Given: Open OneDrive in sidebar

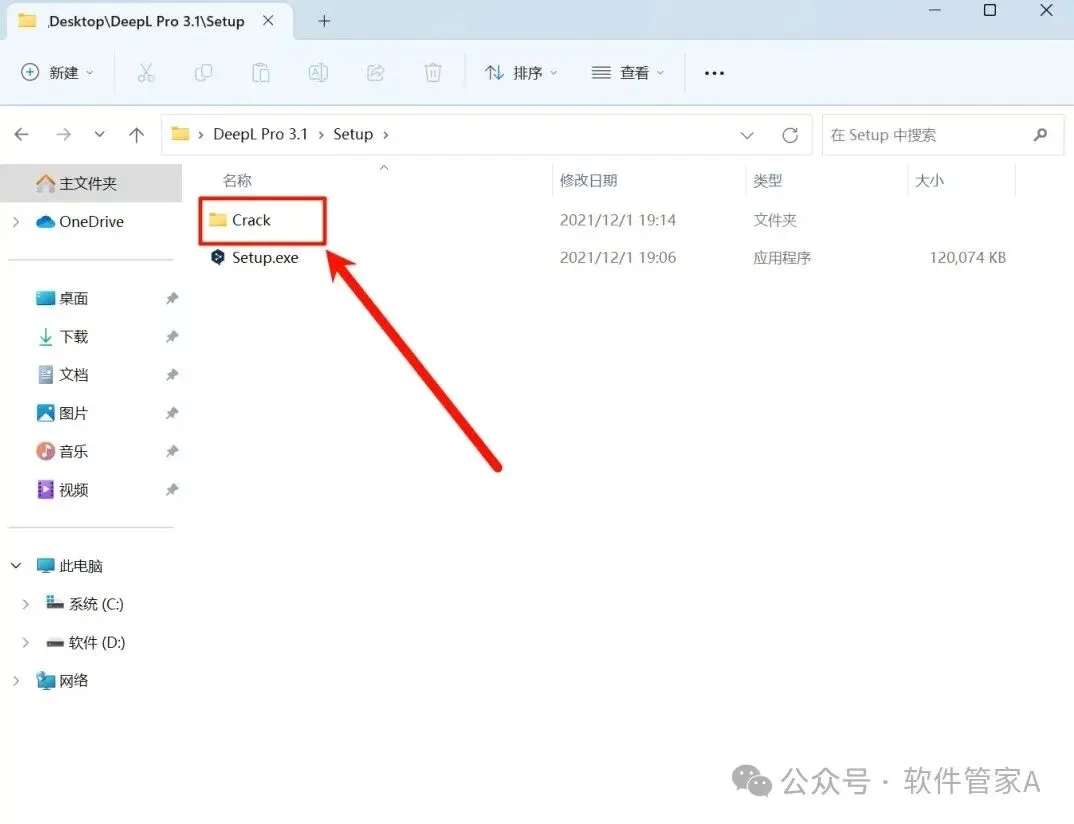Looking at the screenshot, I should pos(79,222).
